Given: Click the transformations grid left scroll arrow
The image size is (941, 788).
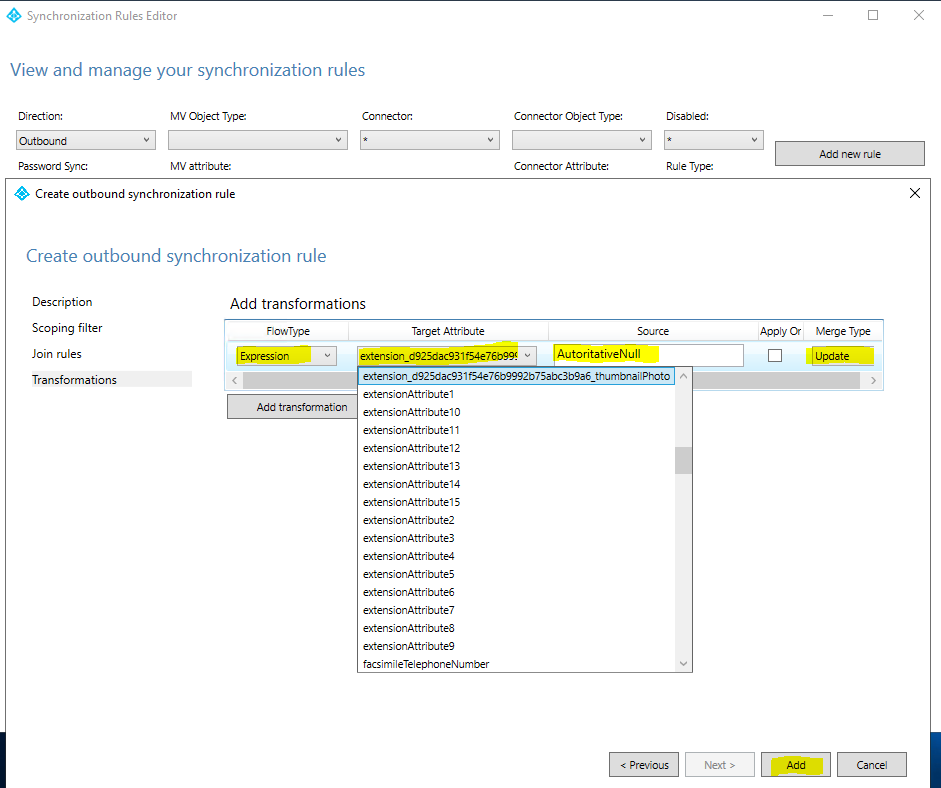Looking at the screenshot, I should [x=235, y=380].
